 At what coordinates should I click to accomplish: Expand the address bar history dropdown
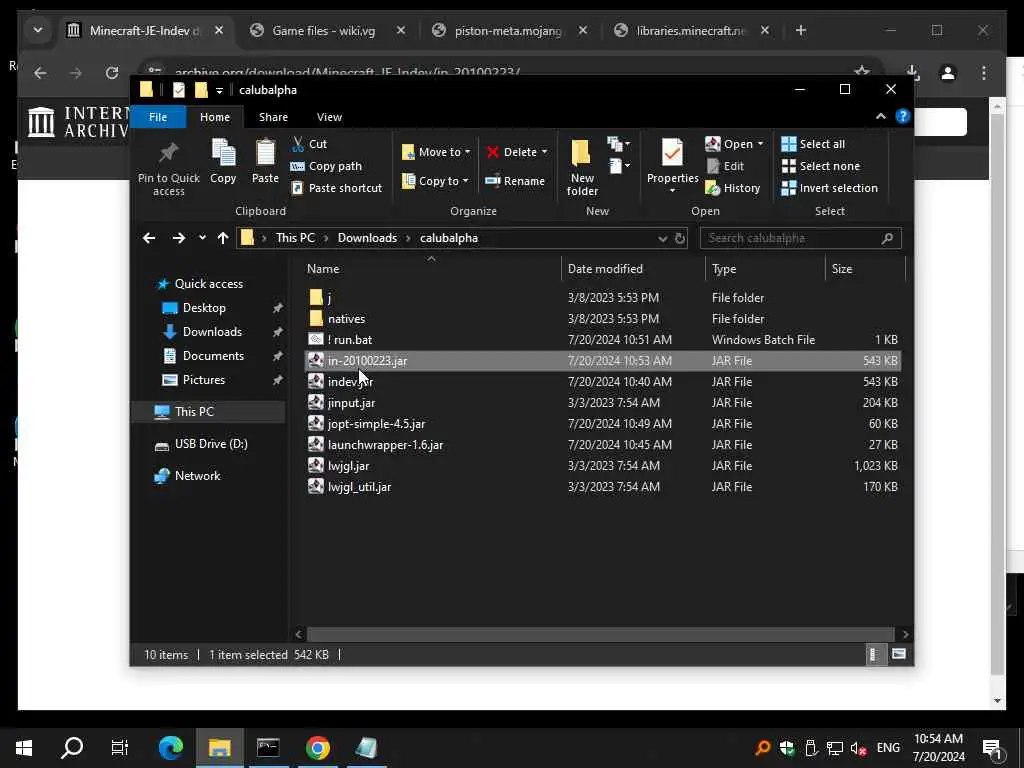coord(663,238)
